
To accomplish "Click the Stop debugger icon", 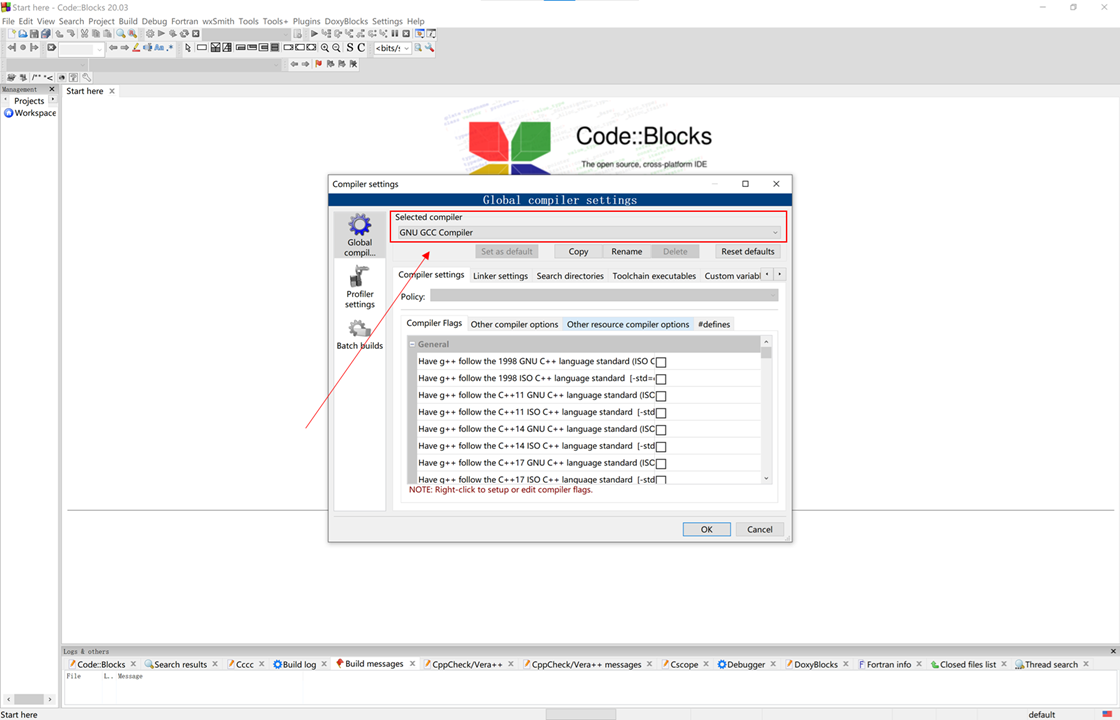I will (406, 34).
